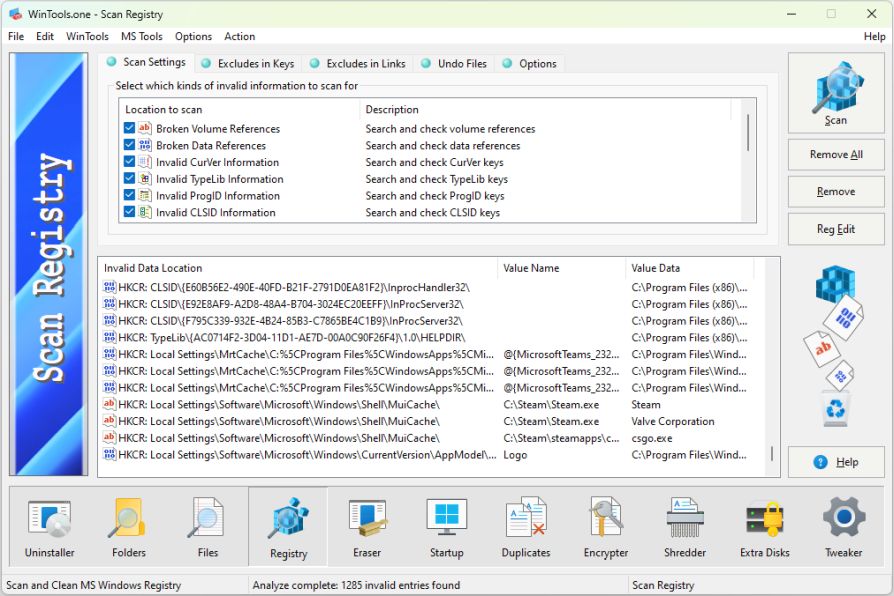This screenshot has width=894, height=596.
Task: Open the Options menu
Action: point(193,37)
